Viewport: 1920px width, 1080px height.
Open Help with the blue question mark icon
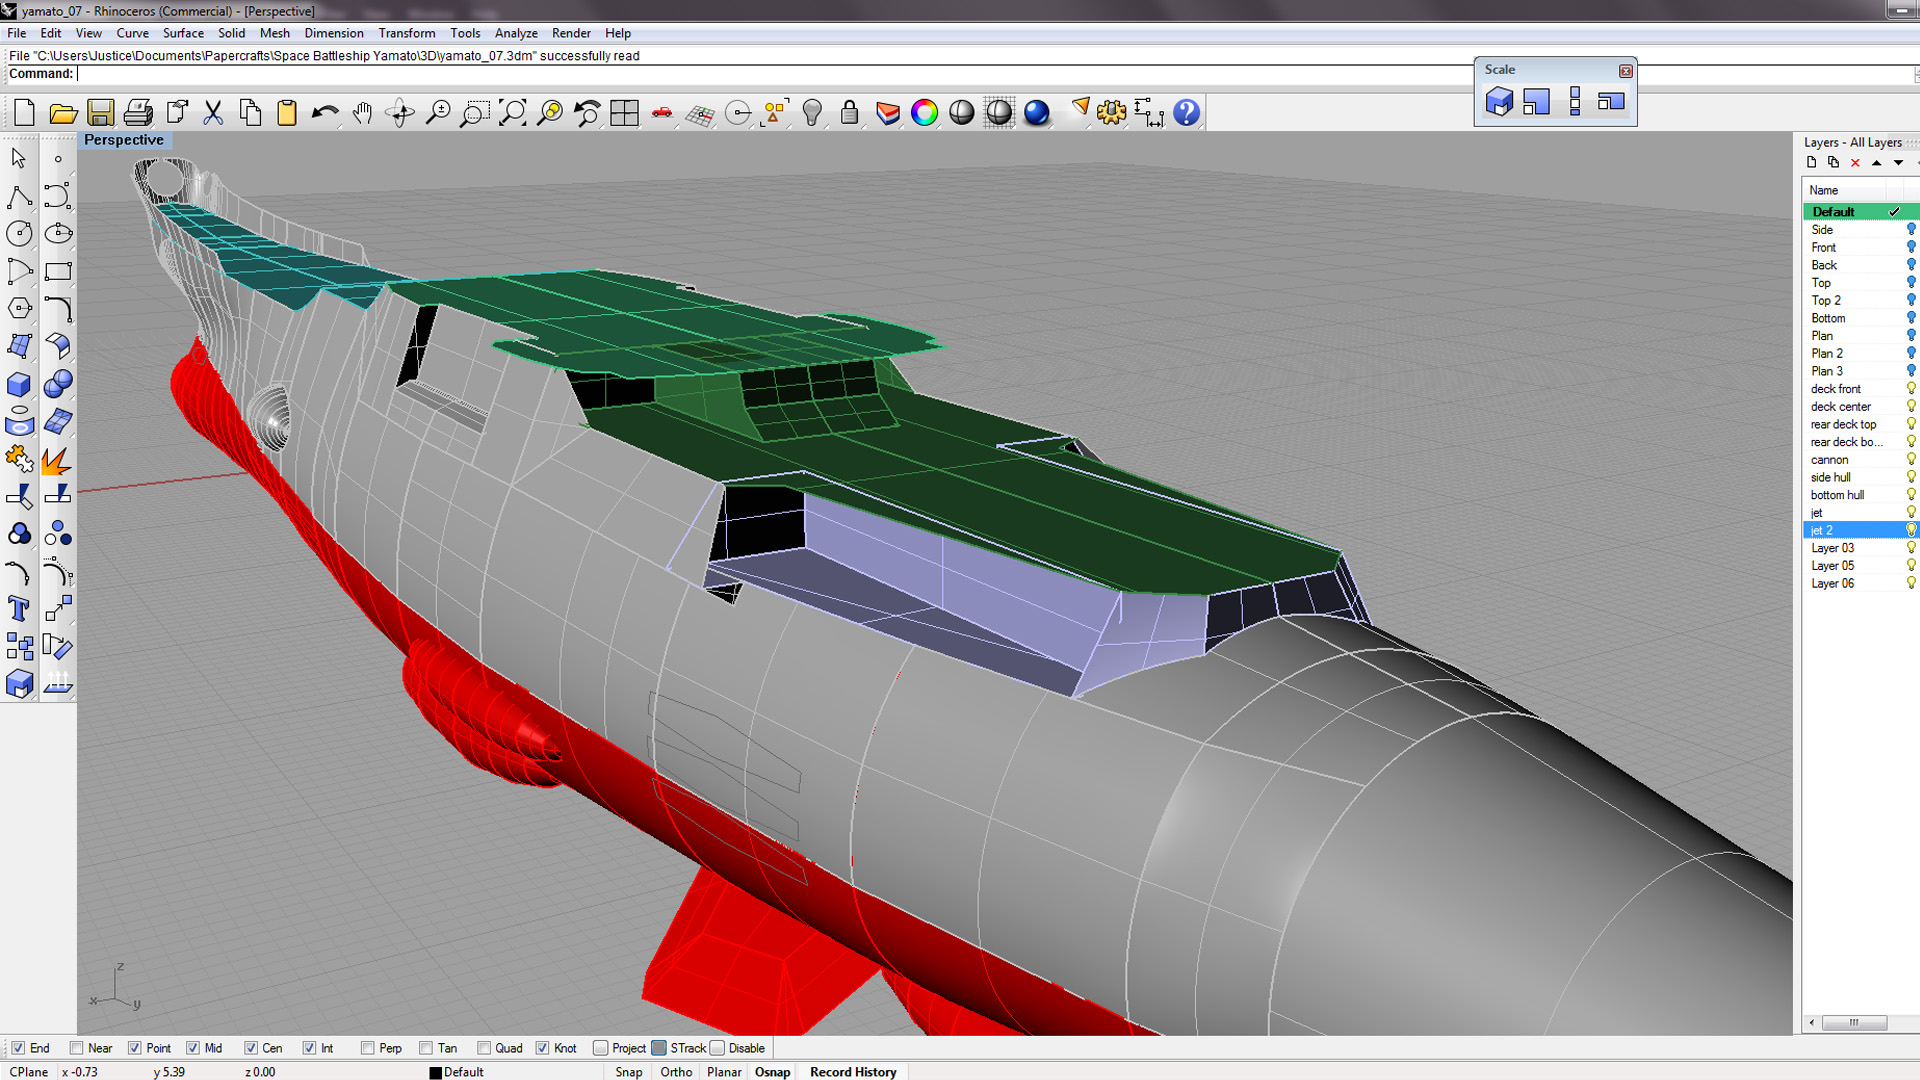click(1186, 113)
